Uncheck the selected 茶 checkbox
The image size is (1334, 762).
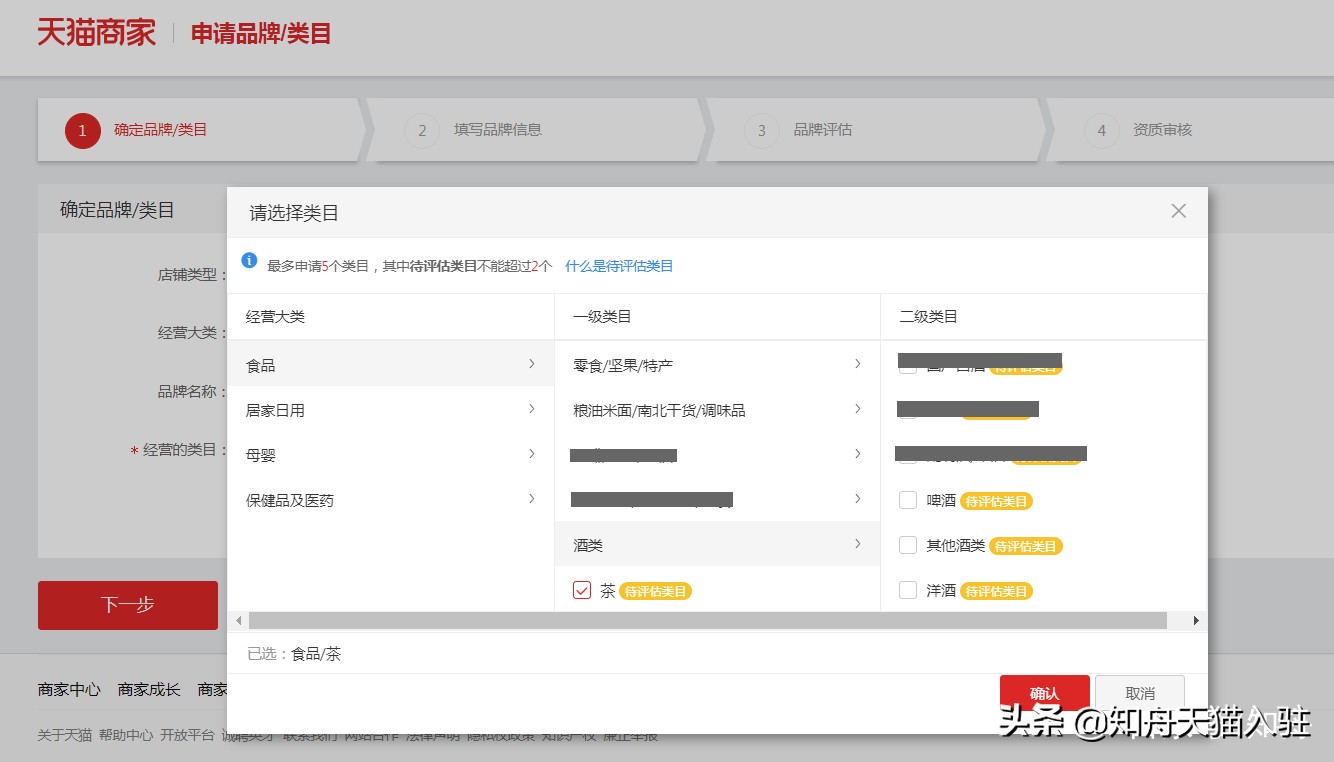[582, 590]
